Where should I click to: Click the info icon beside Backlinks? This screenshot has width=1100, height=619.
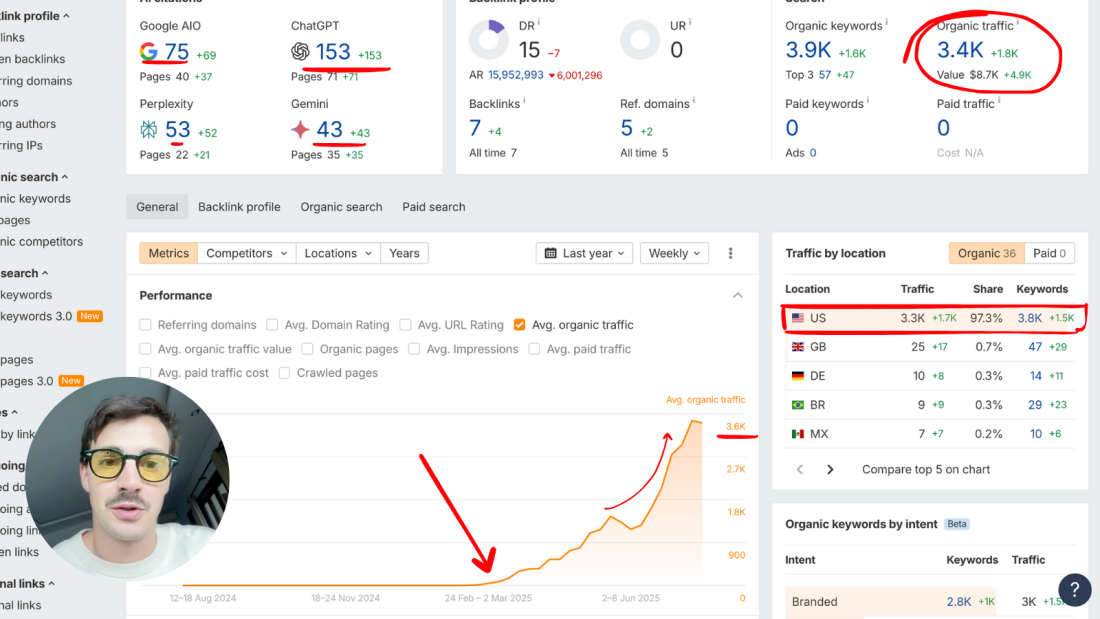point(524,100)
